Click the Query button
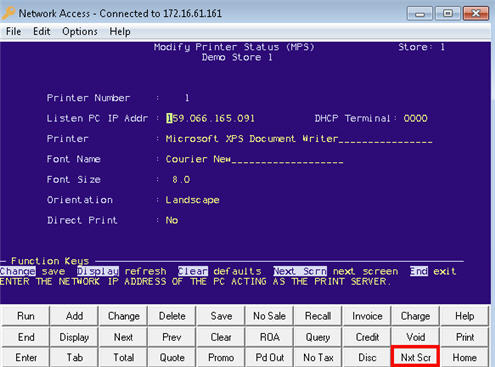The width and height of the screenshot is (495, 367). point(318,337)
